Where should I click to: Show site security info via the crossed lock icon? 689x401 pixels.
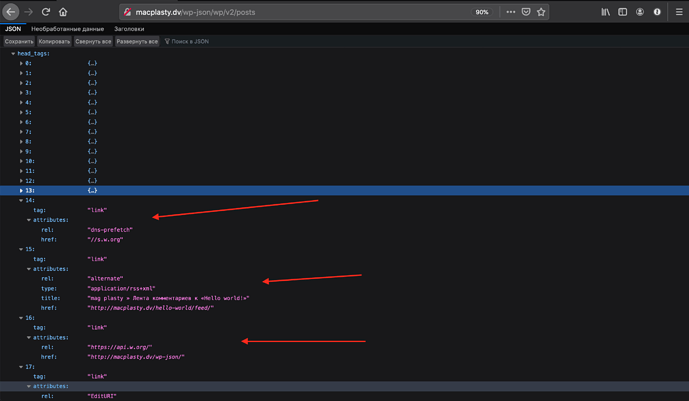pyautogui.click(x=127, y=12)
